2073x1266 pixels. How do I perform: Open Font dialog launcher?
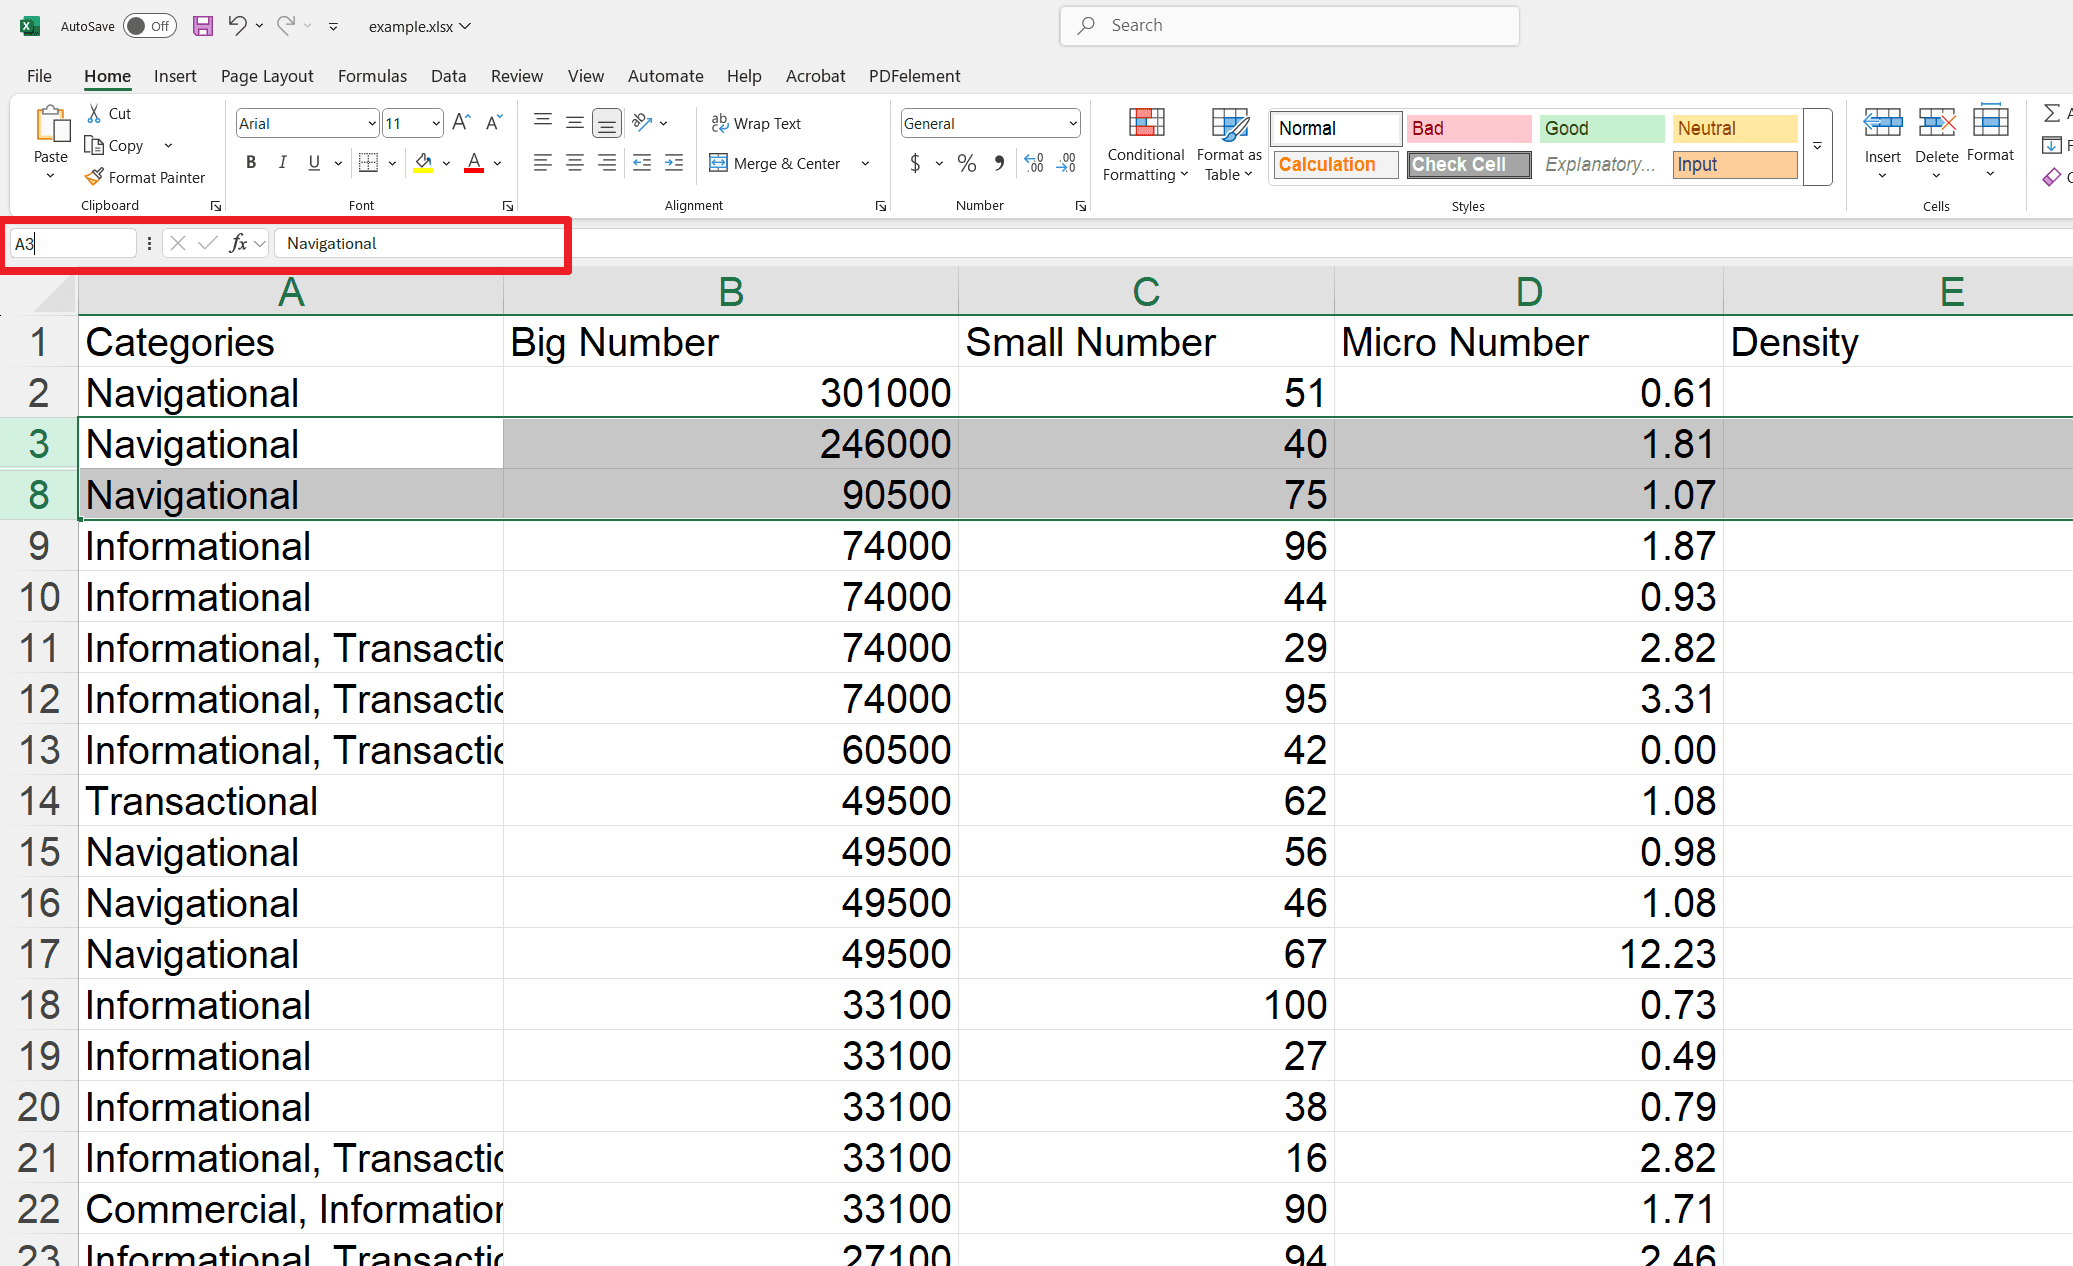click(x=508, y=206)
